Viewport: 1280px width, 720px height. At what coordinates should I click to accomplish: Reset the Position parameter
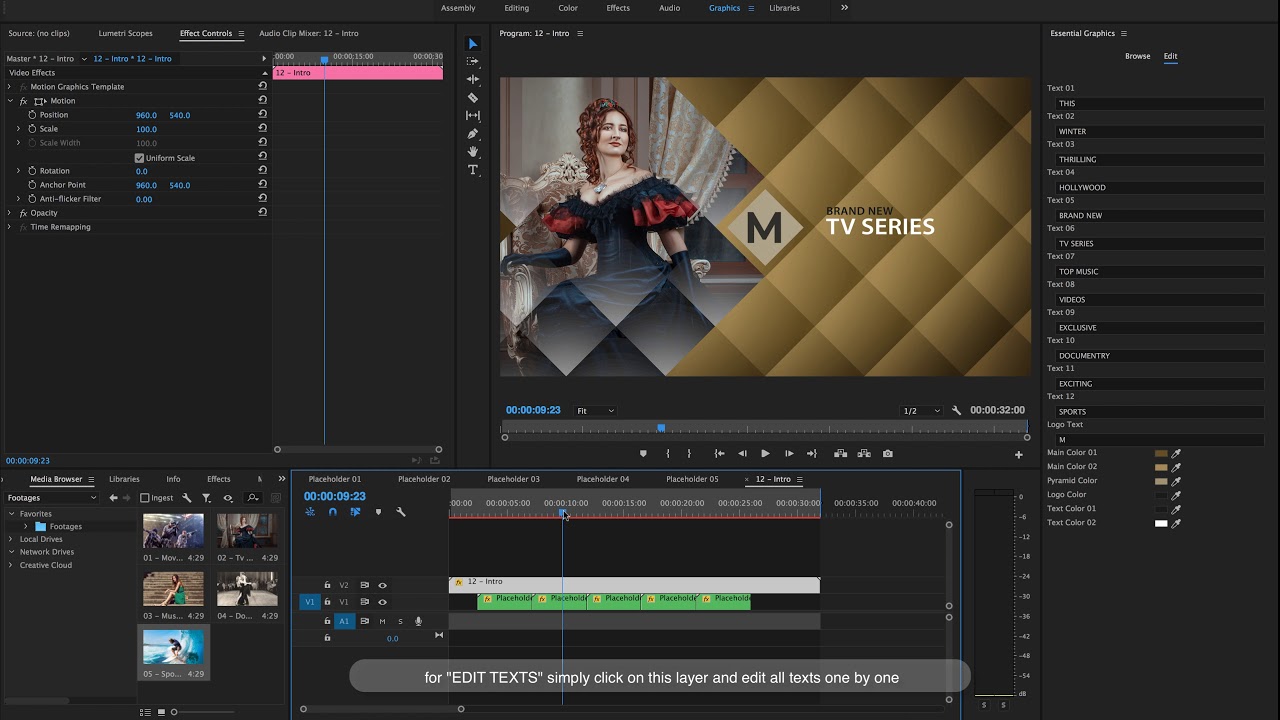click(262, 115)
